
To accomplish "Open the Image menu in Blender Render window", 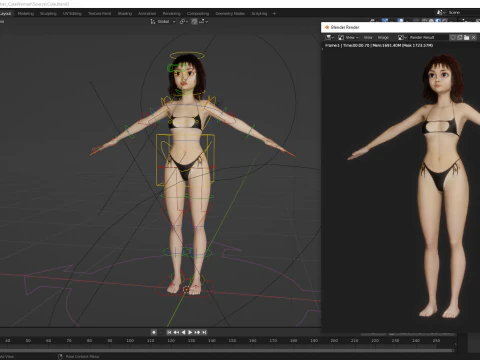I will tap(383, 38).
